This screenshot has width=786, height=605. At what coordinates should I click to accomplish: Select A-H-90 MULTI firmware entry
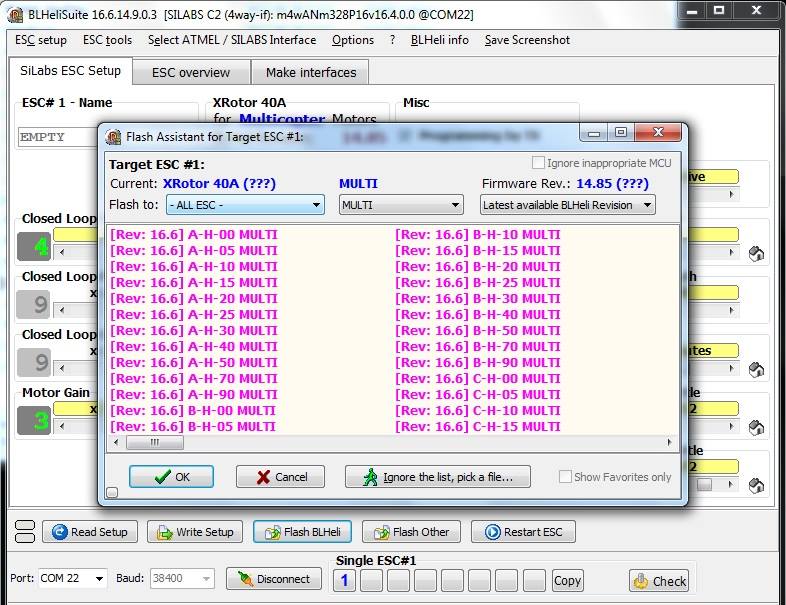click(x=193, y=395)
